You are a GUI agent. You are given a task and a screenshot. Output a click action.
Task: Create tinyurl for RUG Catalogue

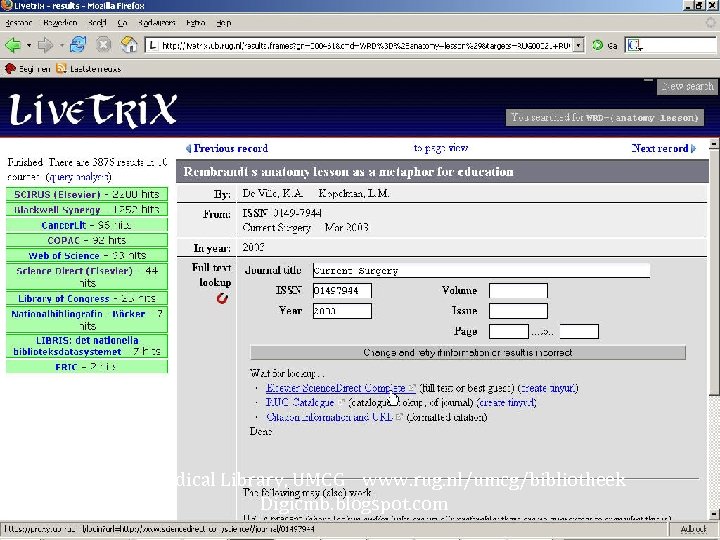(x=506, y=402)
